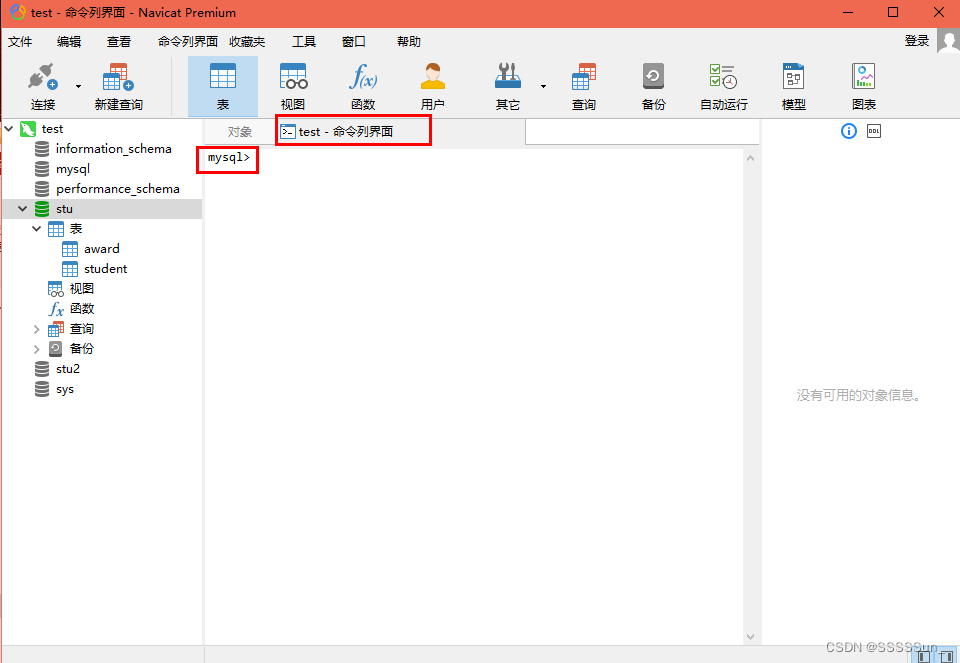The width and height of the screenshot is (960, 663).
Task: Click the 视图 tree icon
Action: 56,289
